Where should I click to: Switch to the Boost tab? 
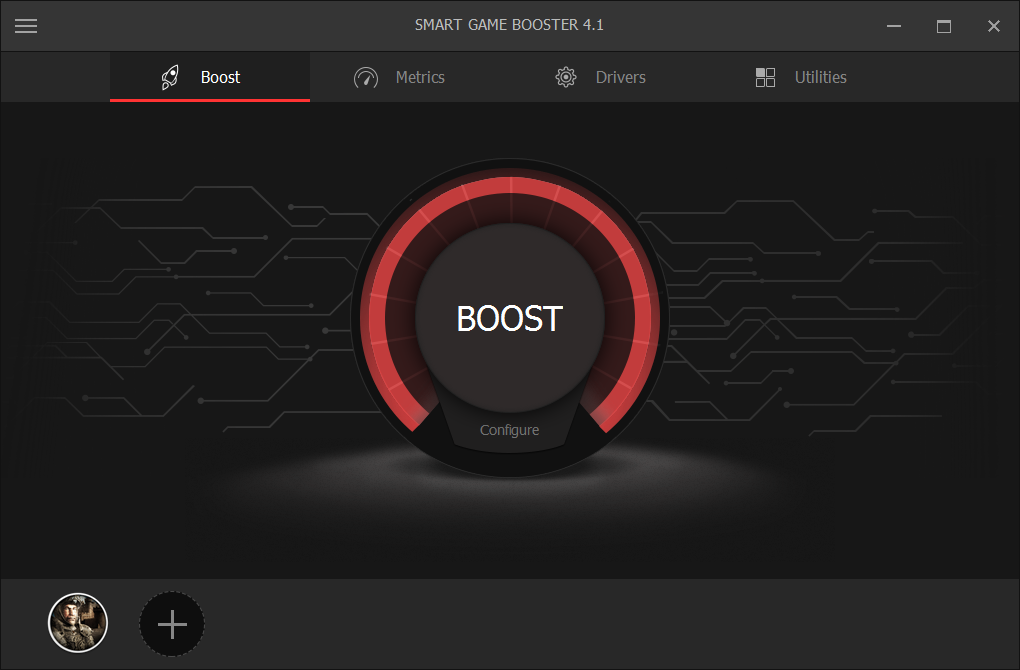coord(209,77)
